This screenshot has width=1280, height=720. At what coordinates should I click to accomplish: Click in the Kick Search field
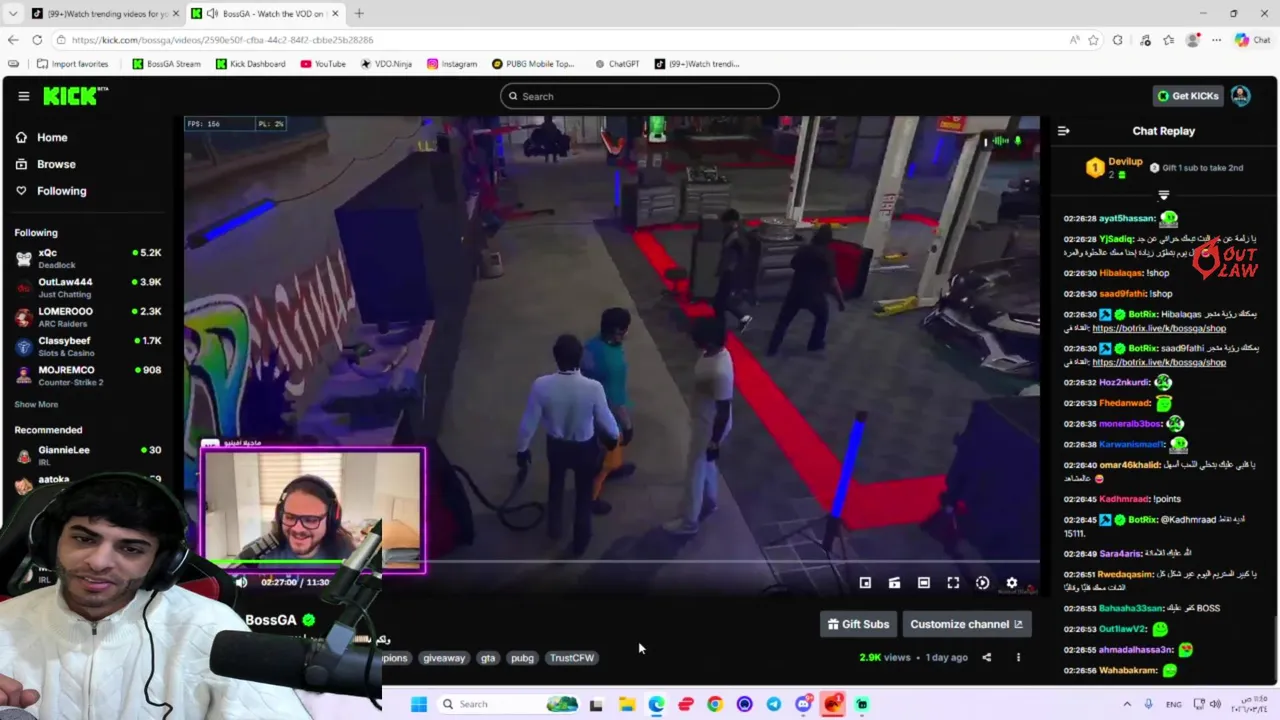click(x=640, y=96)
